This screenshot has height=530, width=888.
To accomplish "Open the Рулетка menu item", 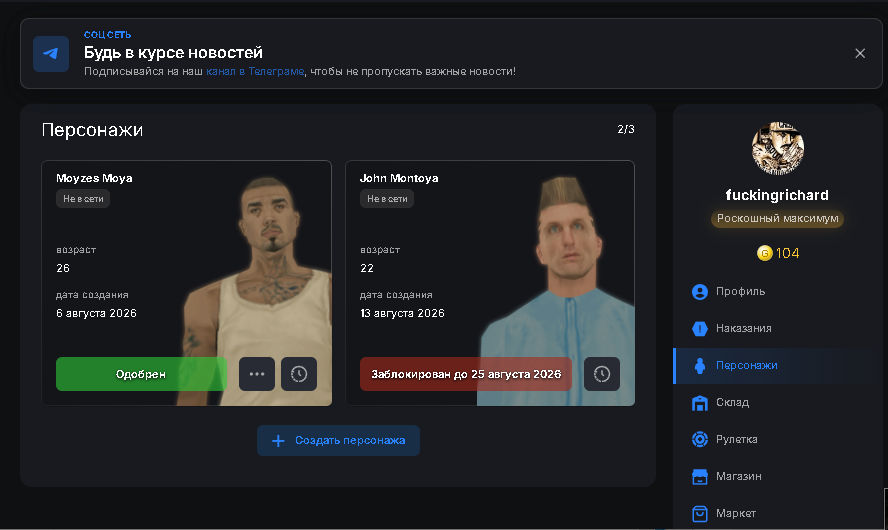I will pyautogui.click(x=778, y=439).
